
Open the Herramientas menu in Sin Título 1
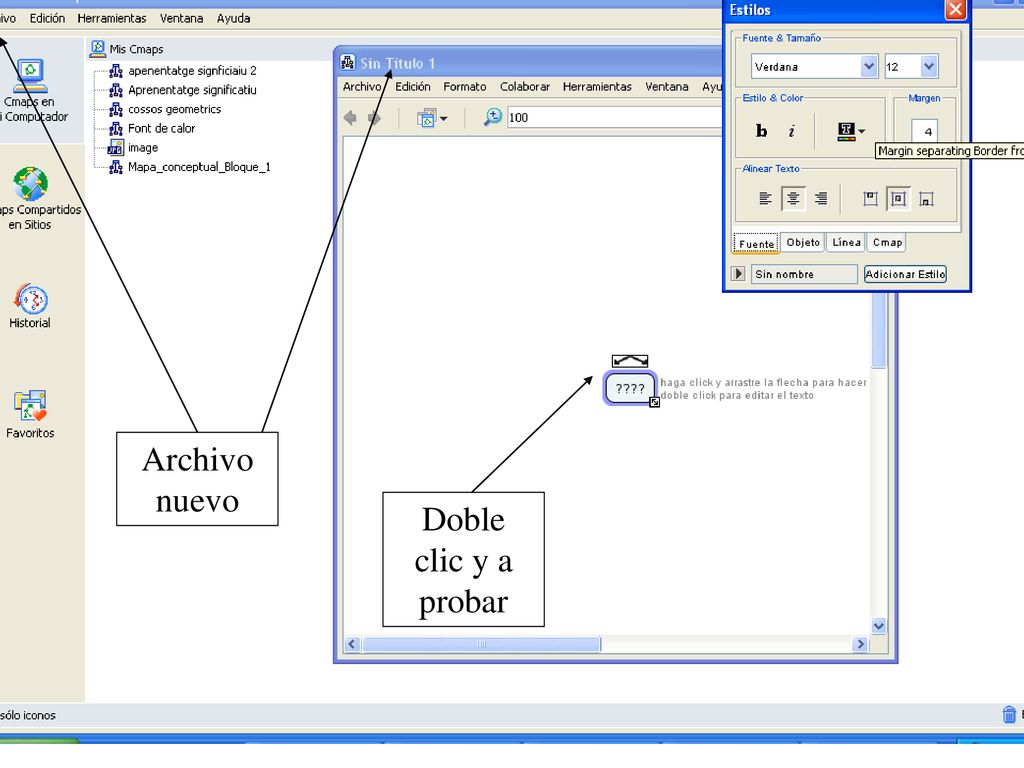coord(597,87)
